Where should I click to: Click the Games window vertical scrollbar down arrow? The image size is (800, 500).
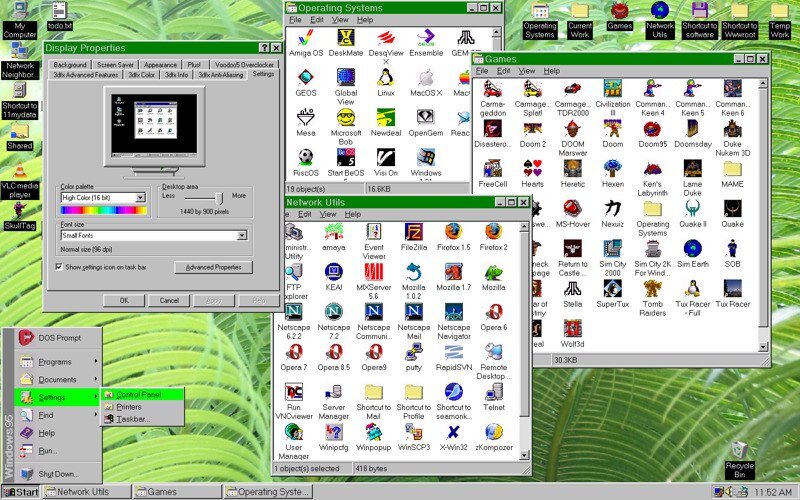763,347
